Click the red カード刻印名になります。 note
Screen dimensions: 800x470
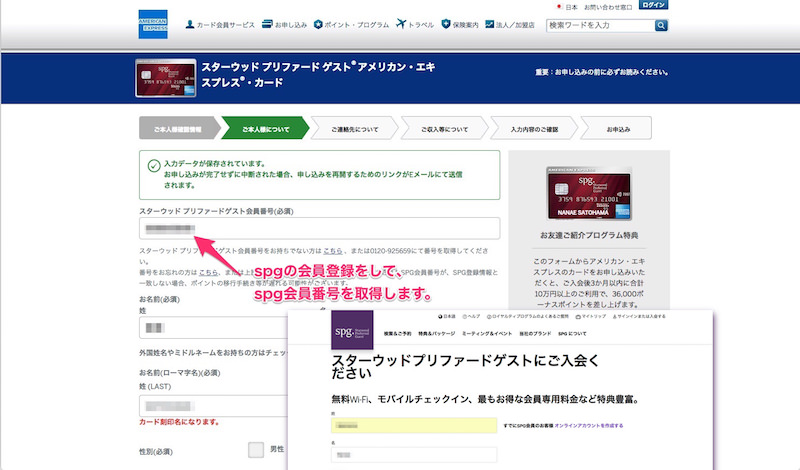click(180, 422)
